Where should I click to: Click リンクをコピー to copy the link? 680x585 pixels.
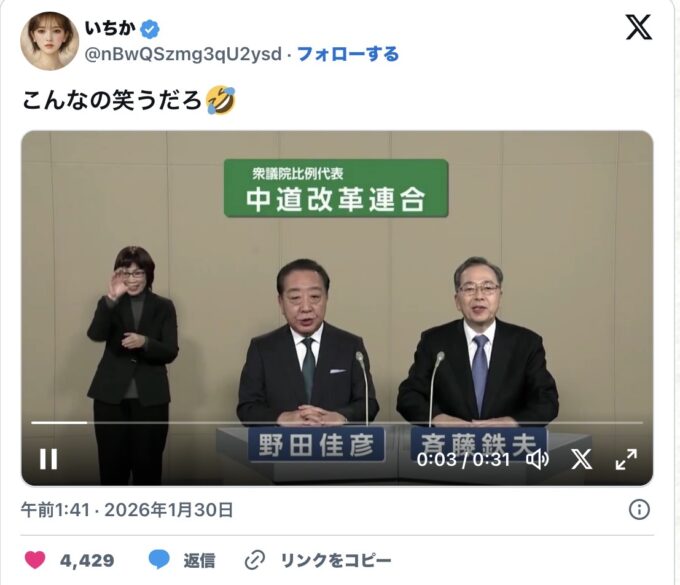(x=336, y=561)
